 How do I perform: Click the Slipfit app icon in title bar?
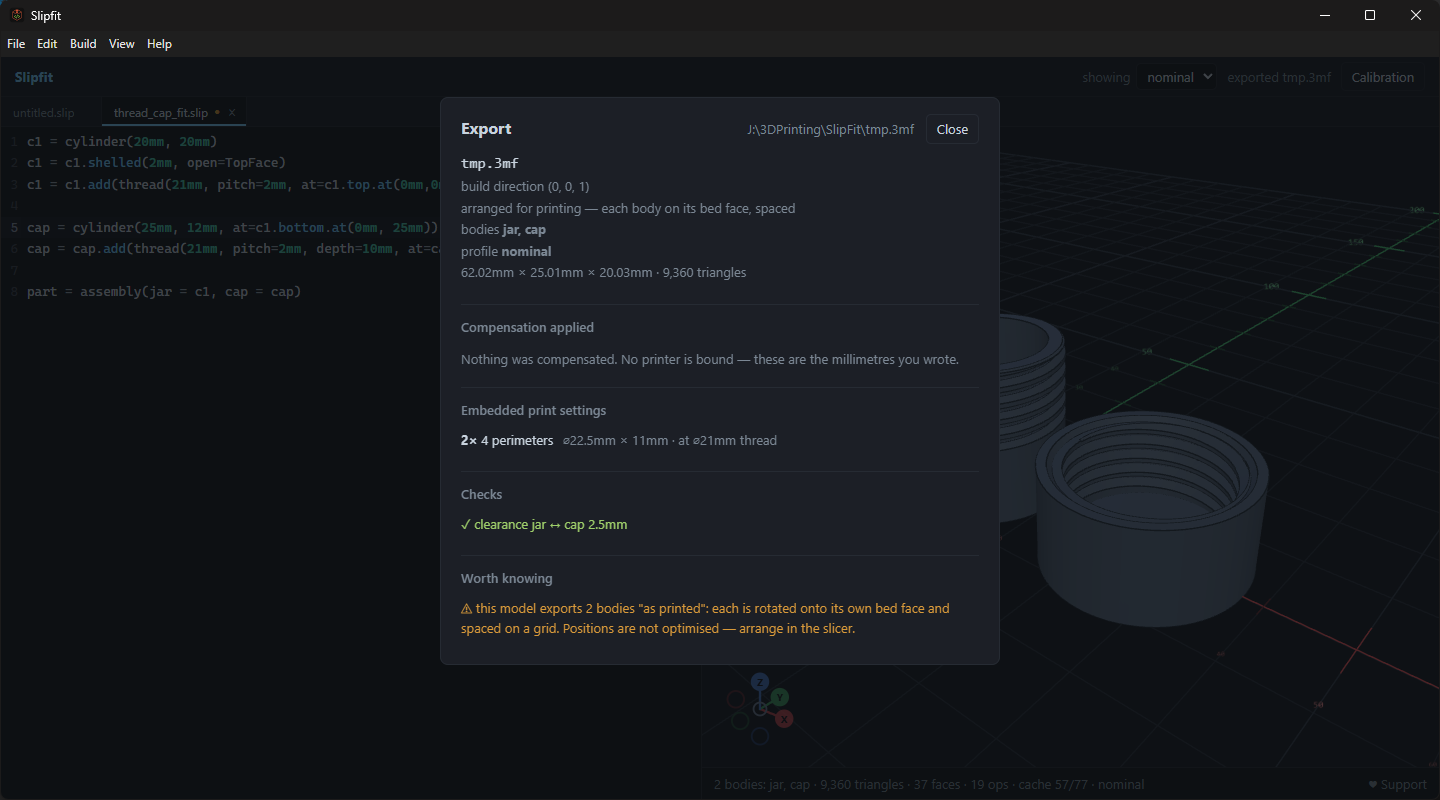pyautogui.click(x=16, y=15)
